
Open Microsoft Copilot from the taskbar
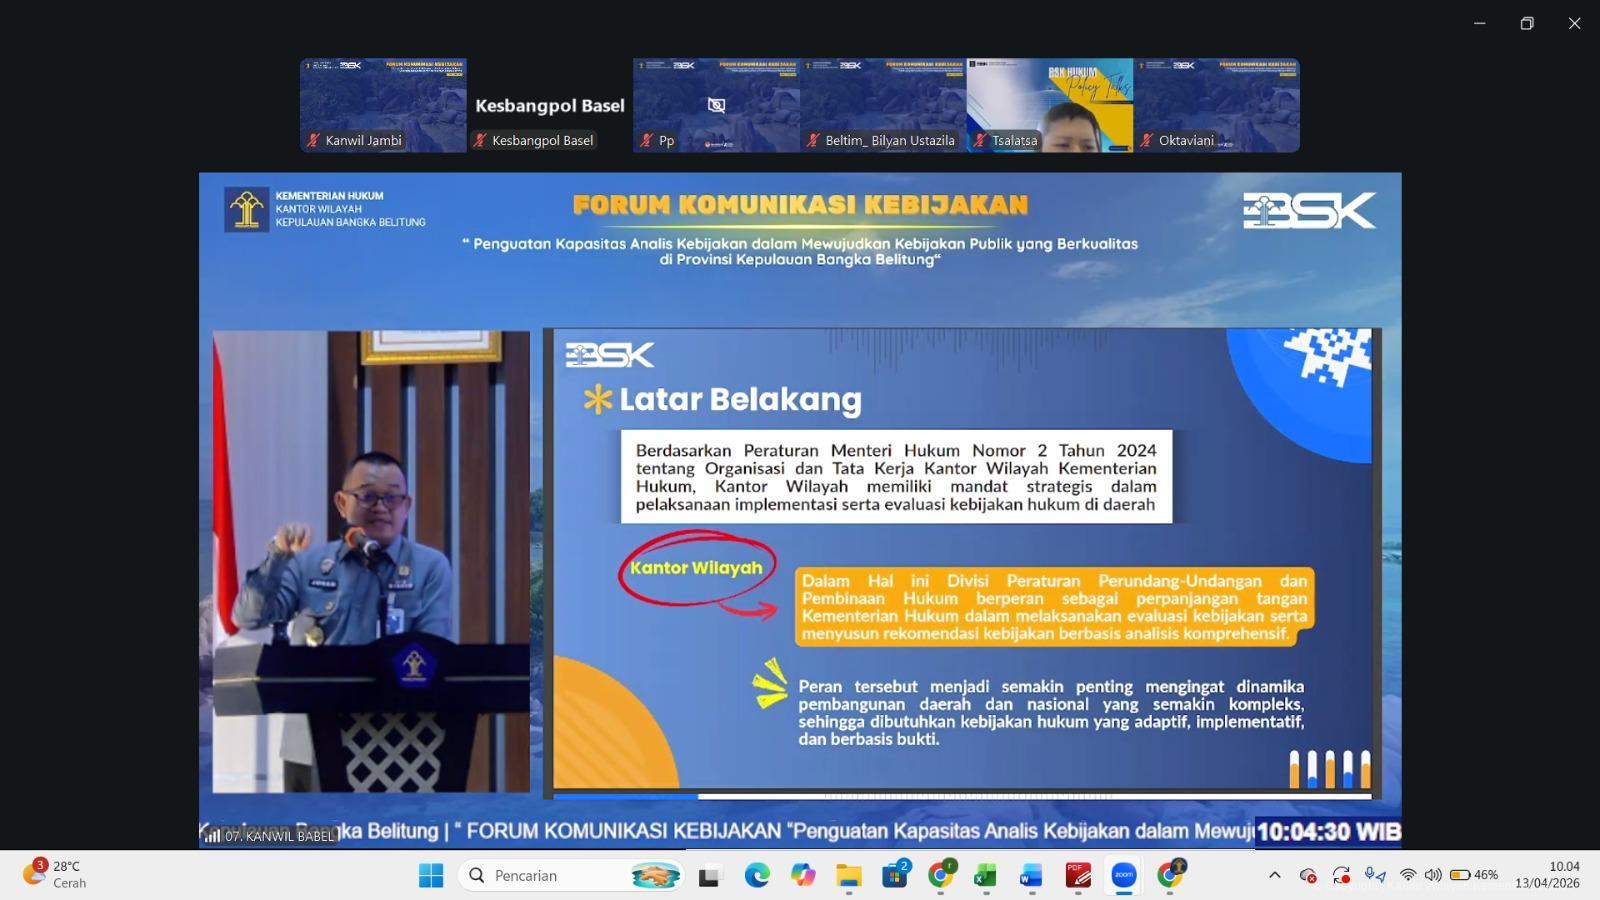pos(803,875)
